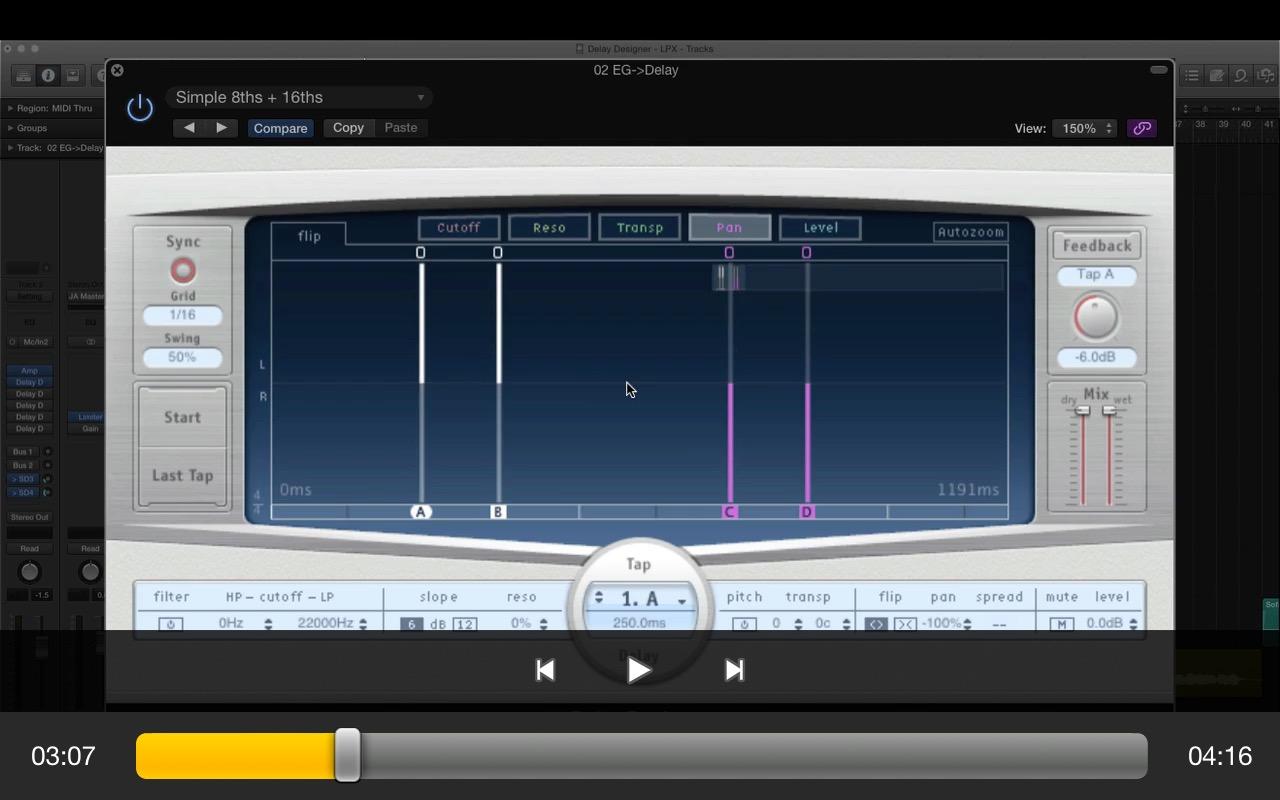Viewport: 1280px width, 800px height.
Task: Open the Grid 1/16 menu
Action: point(182,315)
